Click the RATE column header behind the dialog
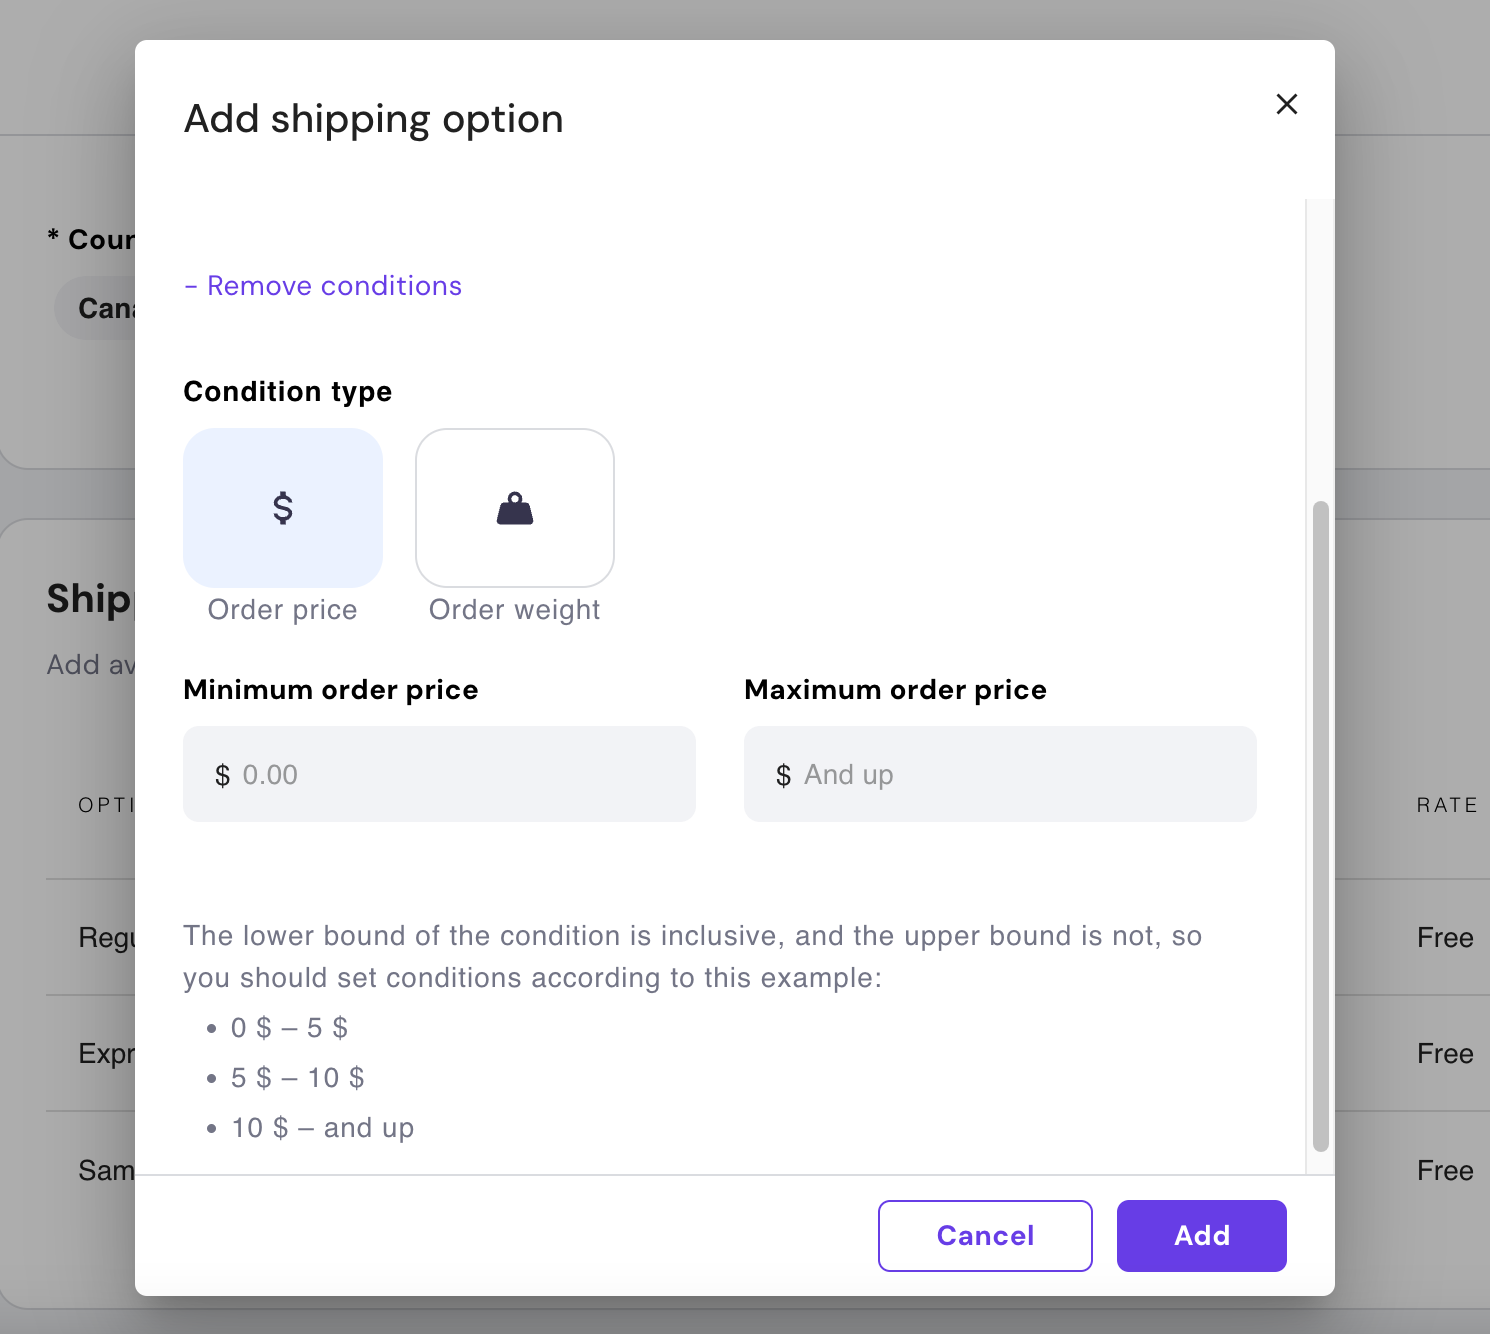The width and height of the screenshot is (1490, 1334). 1446,804
